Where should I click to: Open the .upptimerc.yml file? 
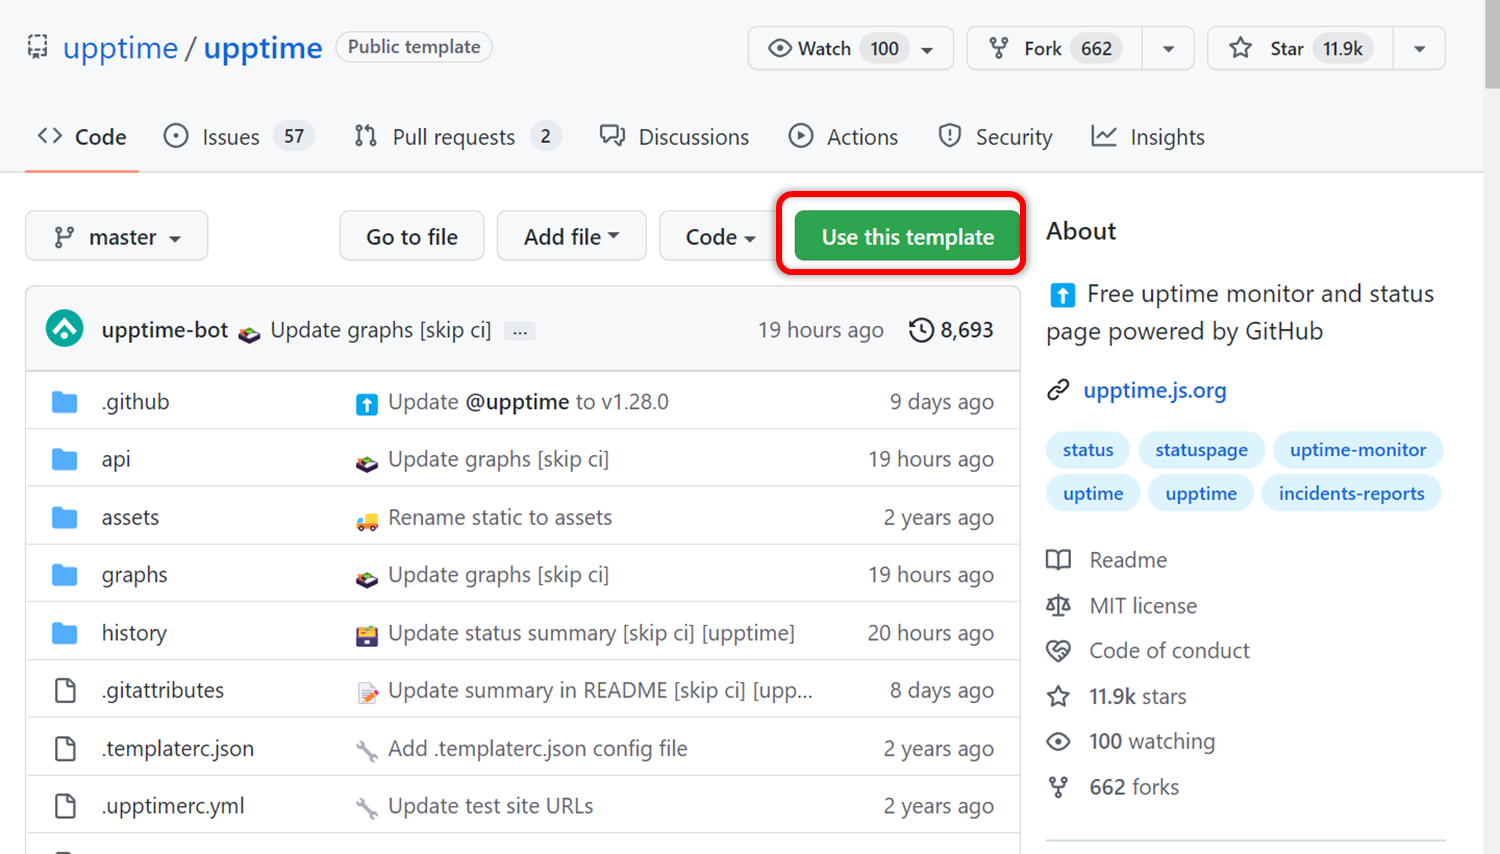[173, 806]
